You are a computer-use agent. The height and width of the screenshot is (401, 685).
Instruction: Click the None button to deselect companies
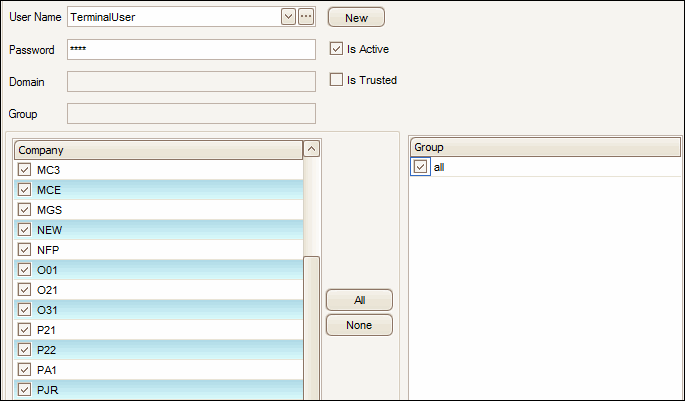point(359,325)
